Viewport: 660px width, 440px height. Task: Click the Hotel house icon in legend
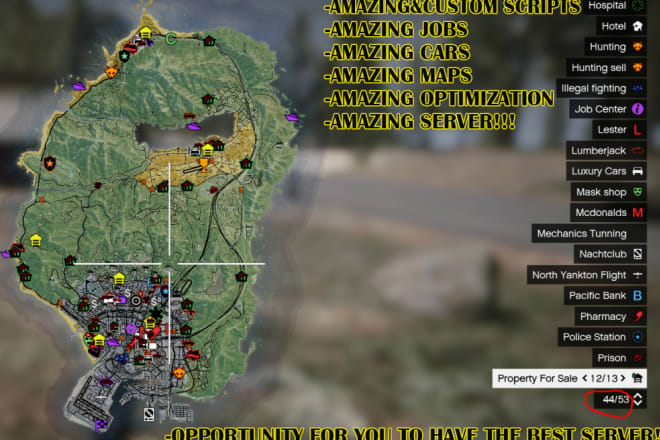point(638,26)
